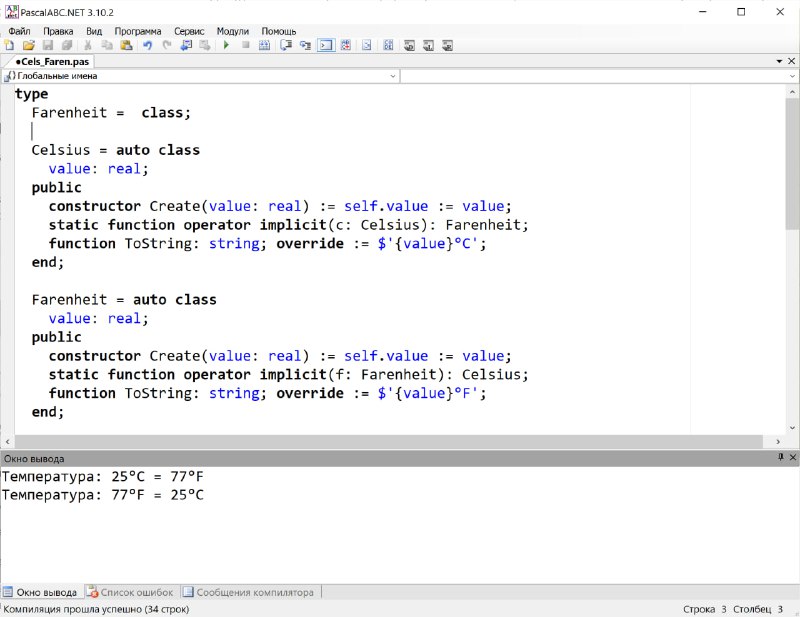
Task: Open the Файл menu
Action: [19, 31]
